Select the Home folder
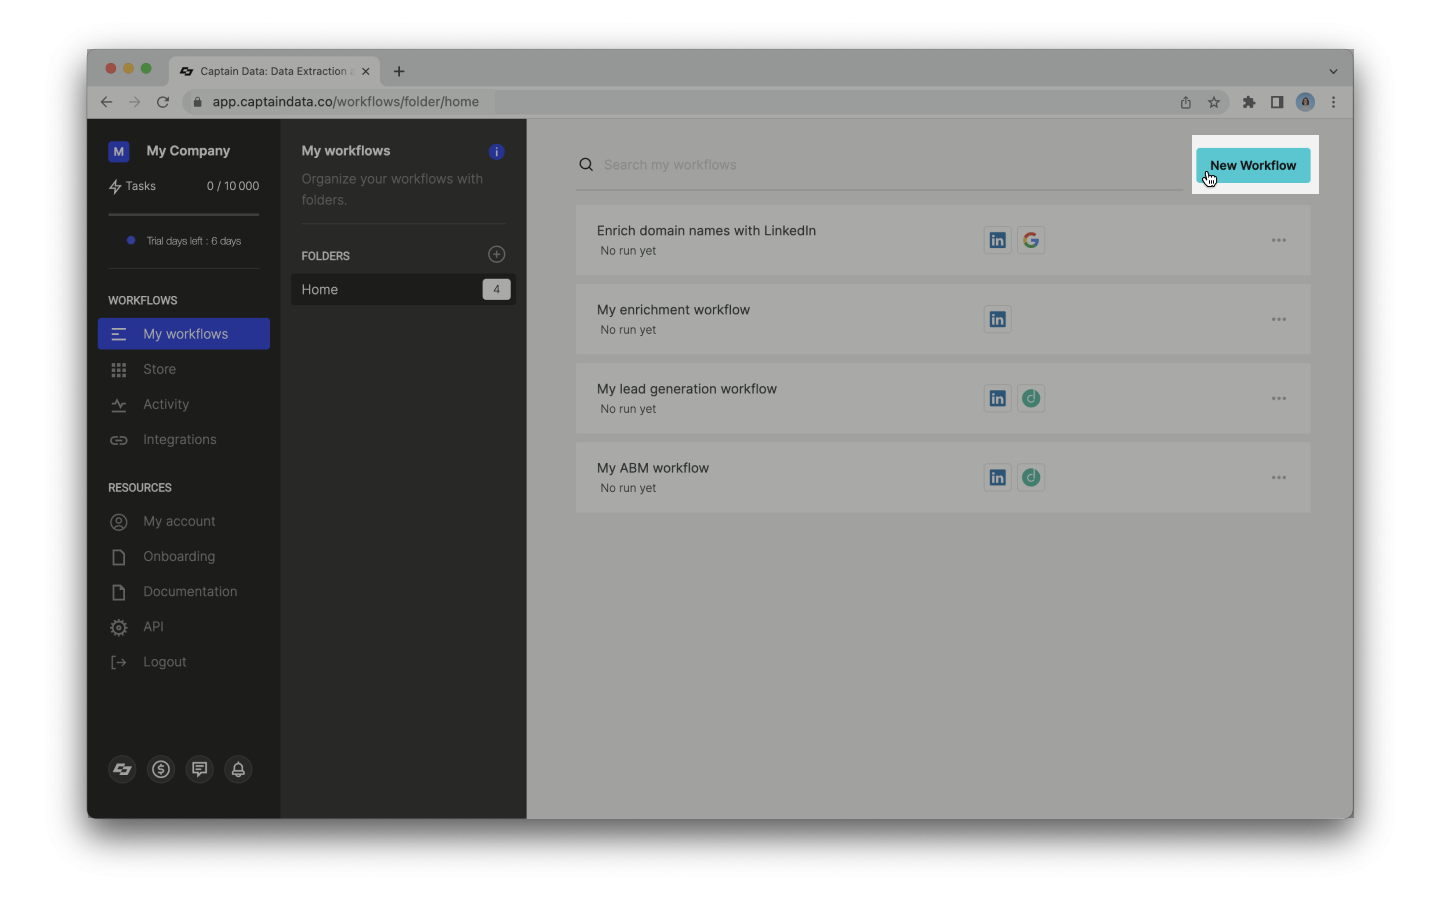 (403, 289)
